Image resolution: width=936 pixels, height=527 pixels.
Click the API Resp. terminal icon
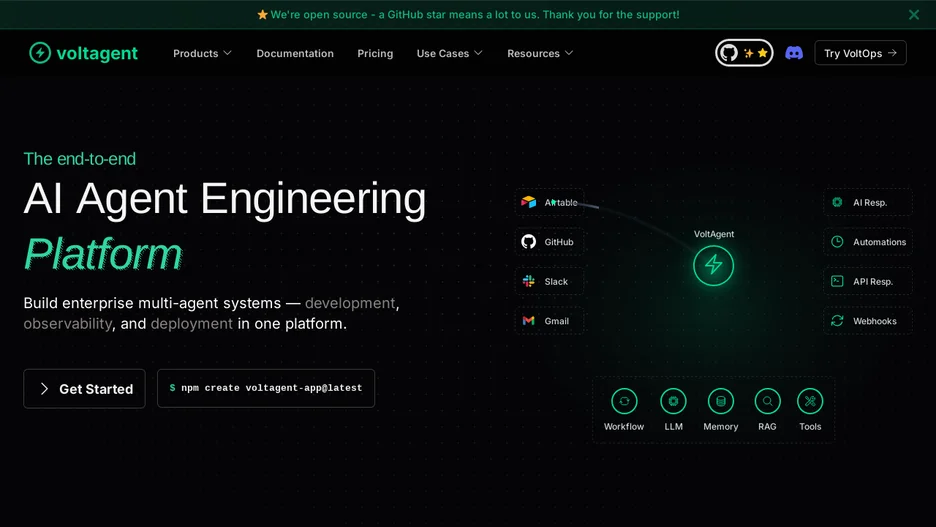(x=837, y=281)
